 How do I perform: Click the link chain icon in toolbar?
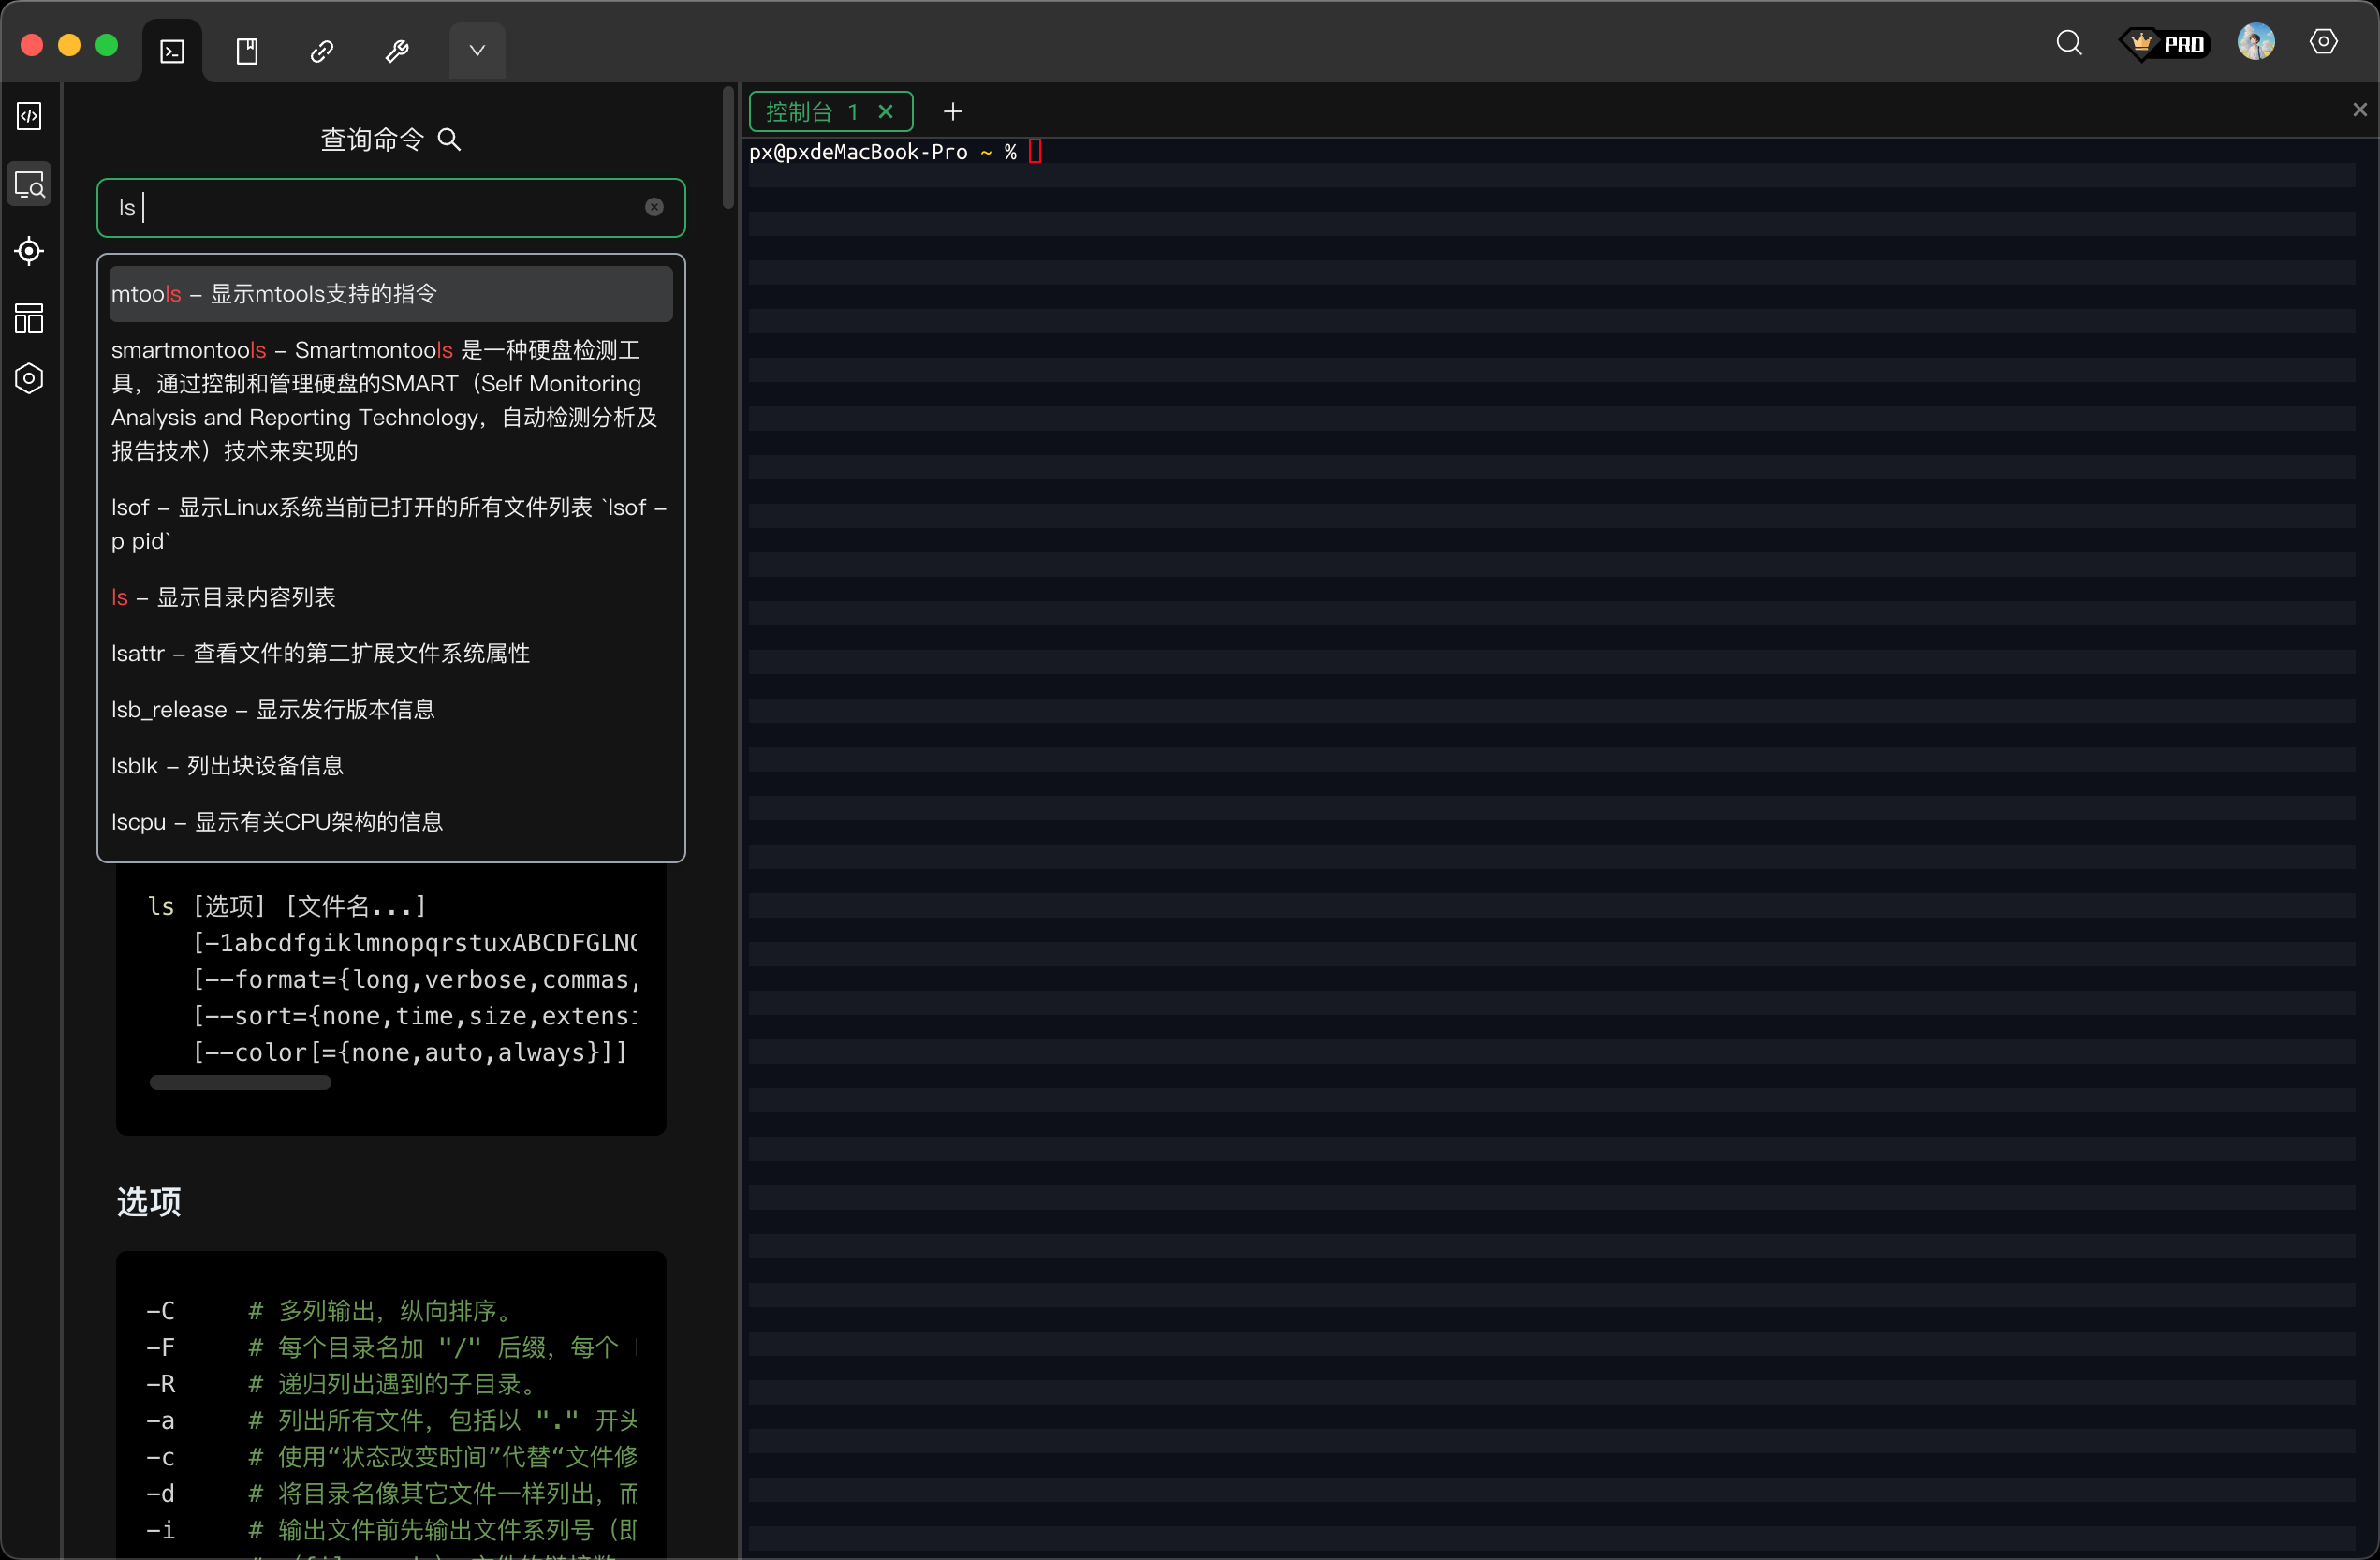(321, 51)
